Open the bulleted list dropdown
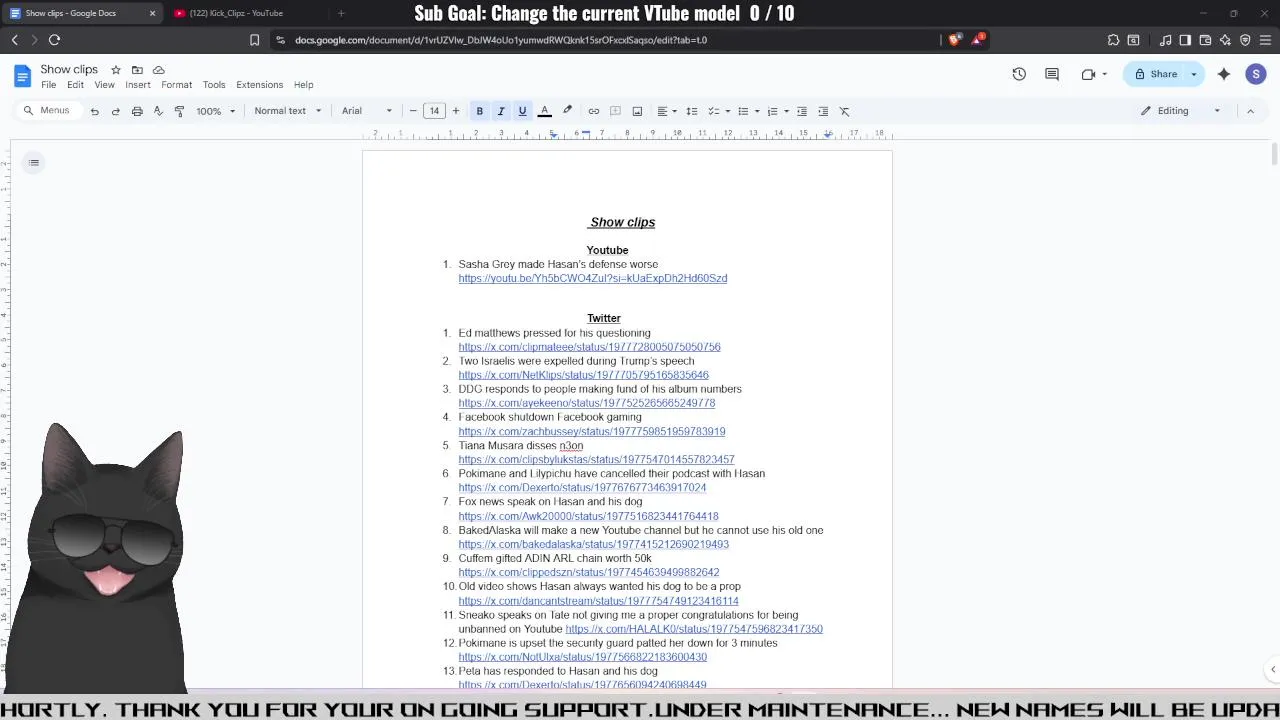The width and height of the screenshot is (1280, 720). click(748, 111)
